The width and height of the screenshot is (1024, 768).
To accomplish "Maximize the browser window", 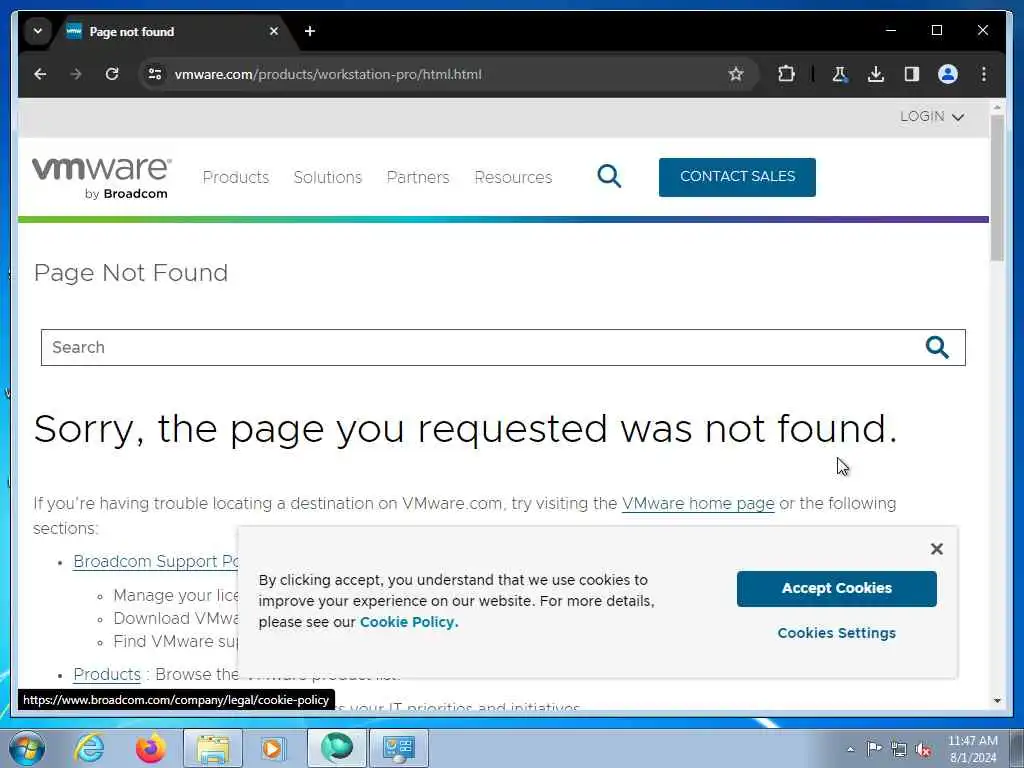I will coord(936,31).
